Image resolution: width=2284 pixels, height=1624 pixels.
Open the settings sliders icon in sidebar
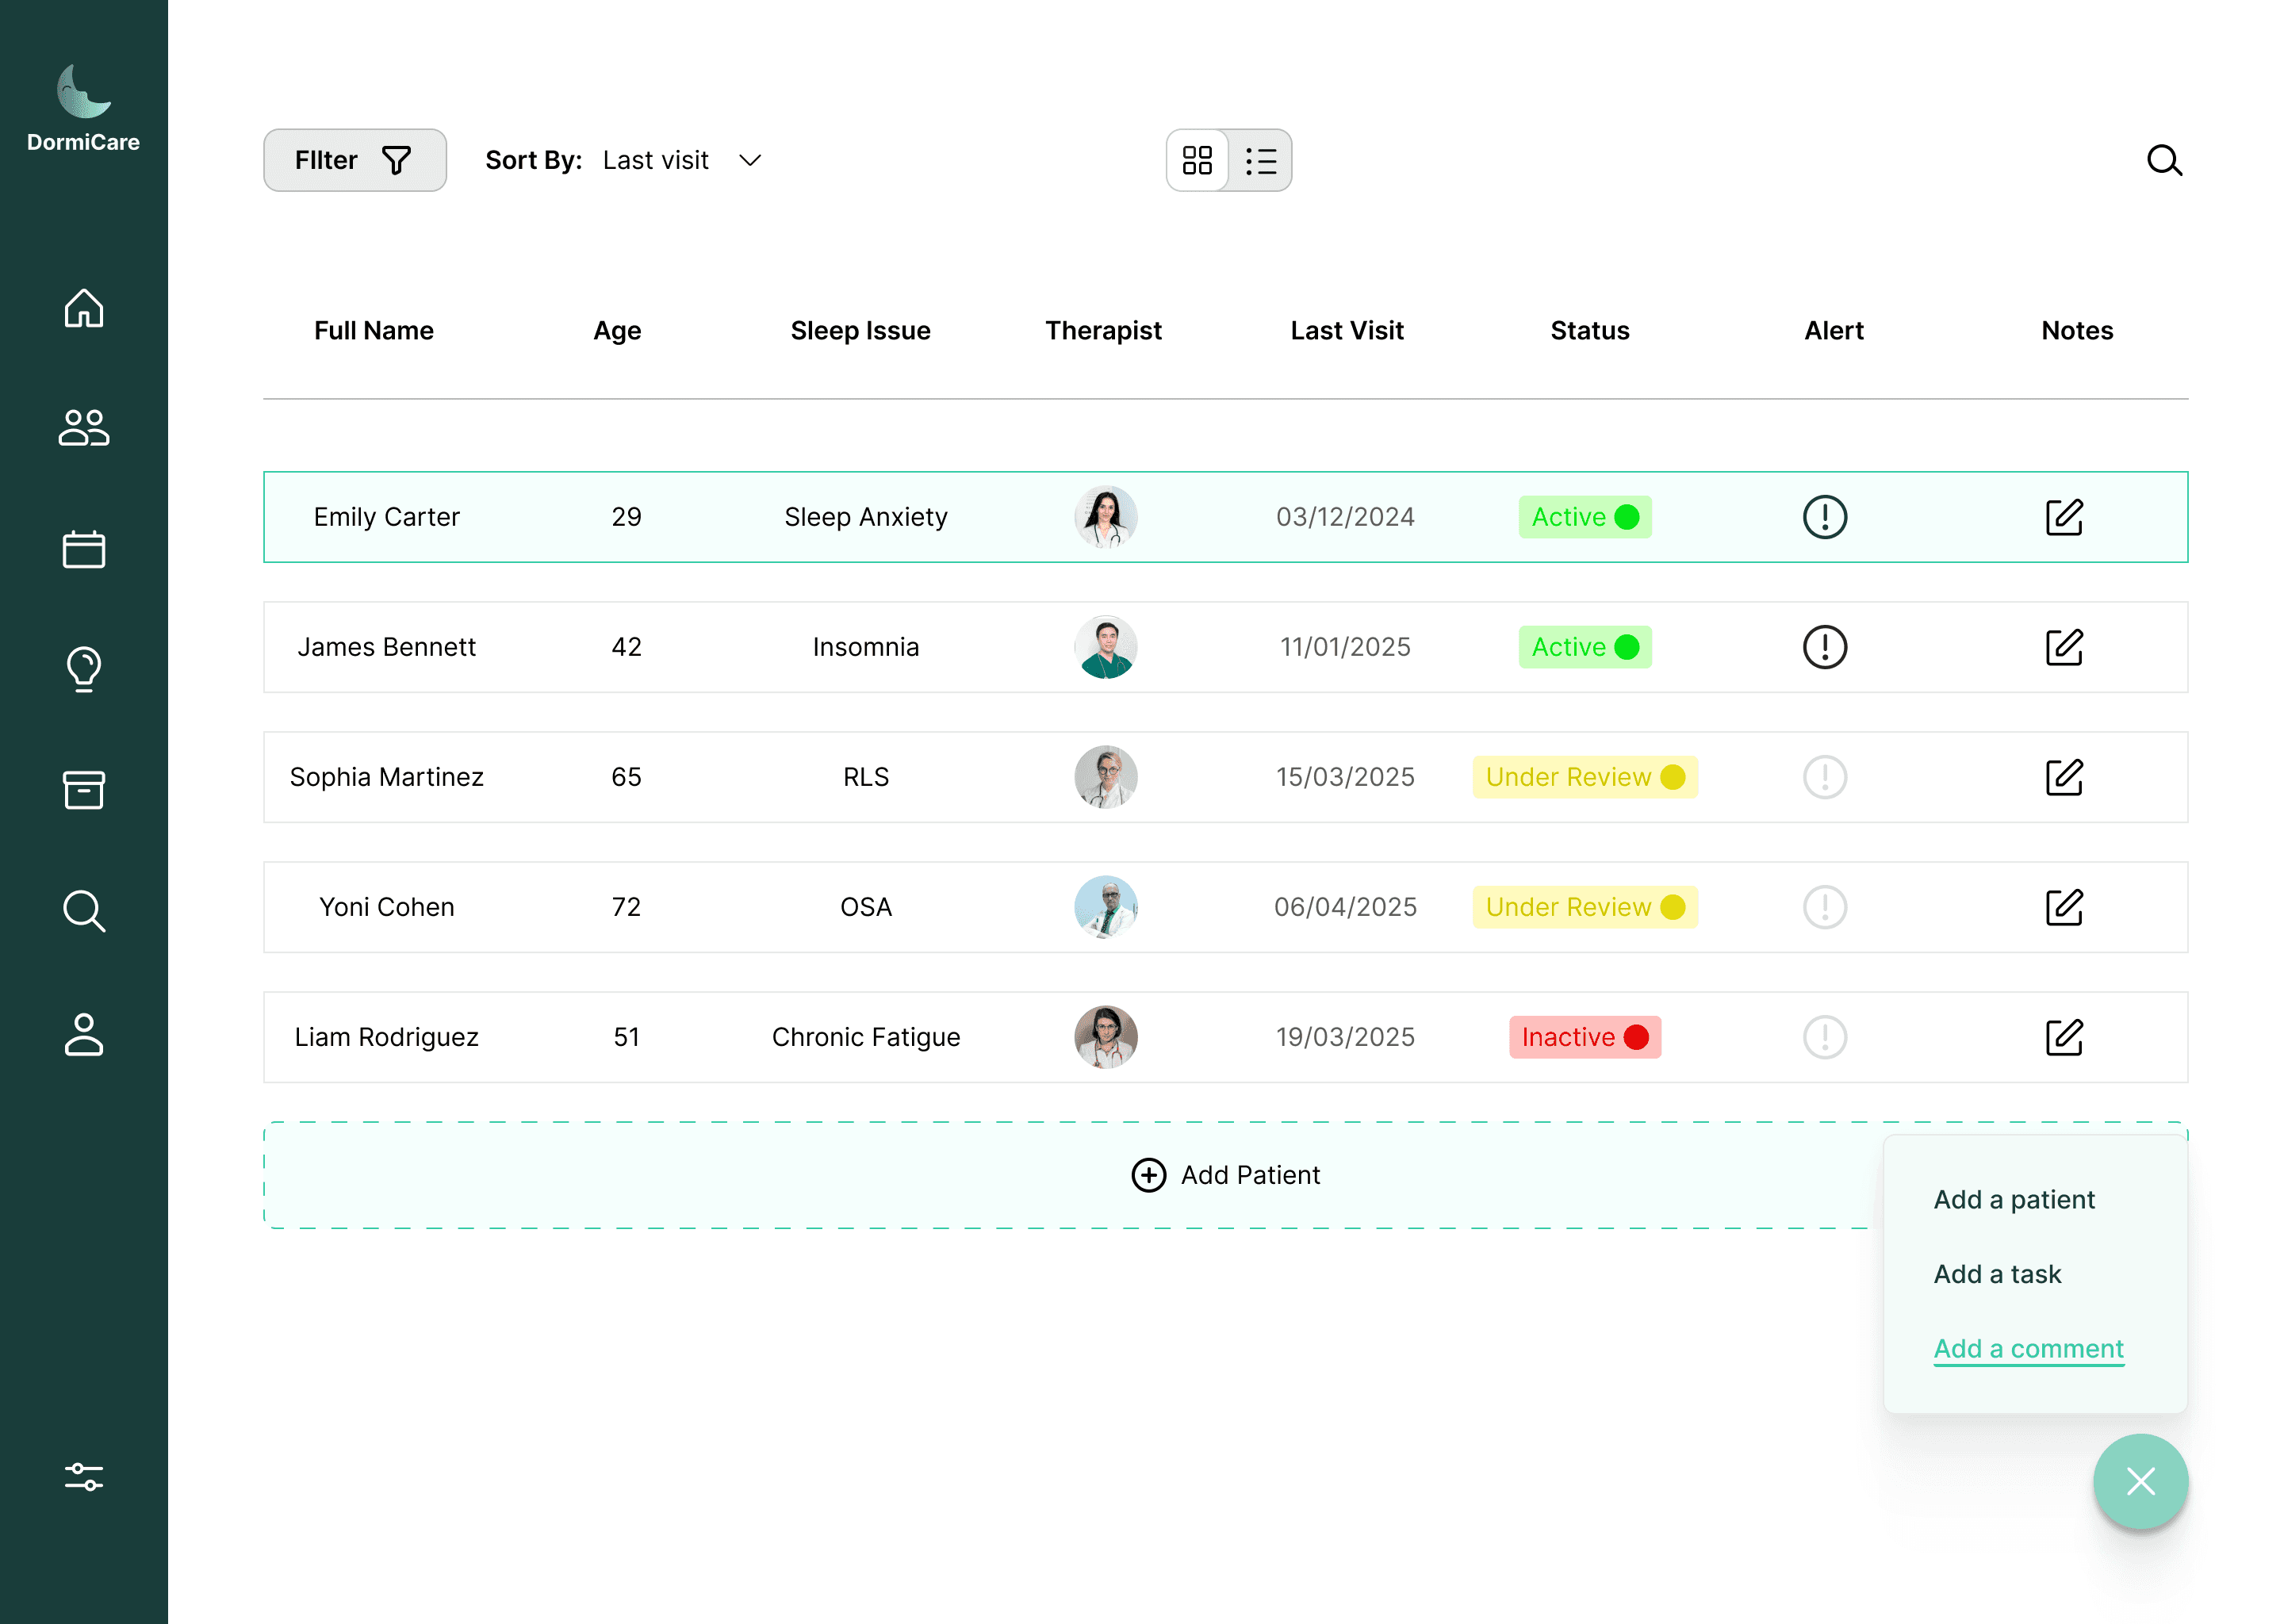tap(84, 1476)
